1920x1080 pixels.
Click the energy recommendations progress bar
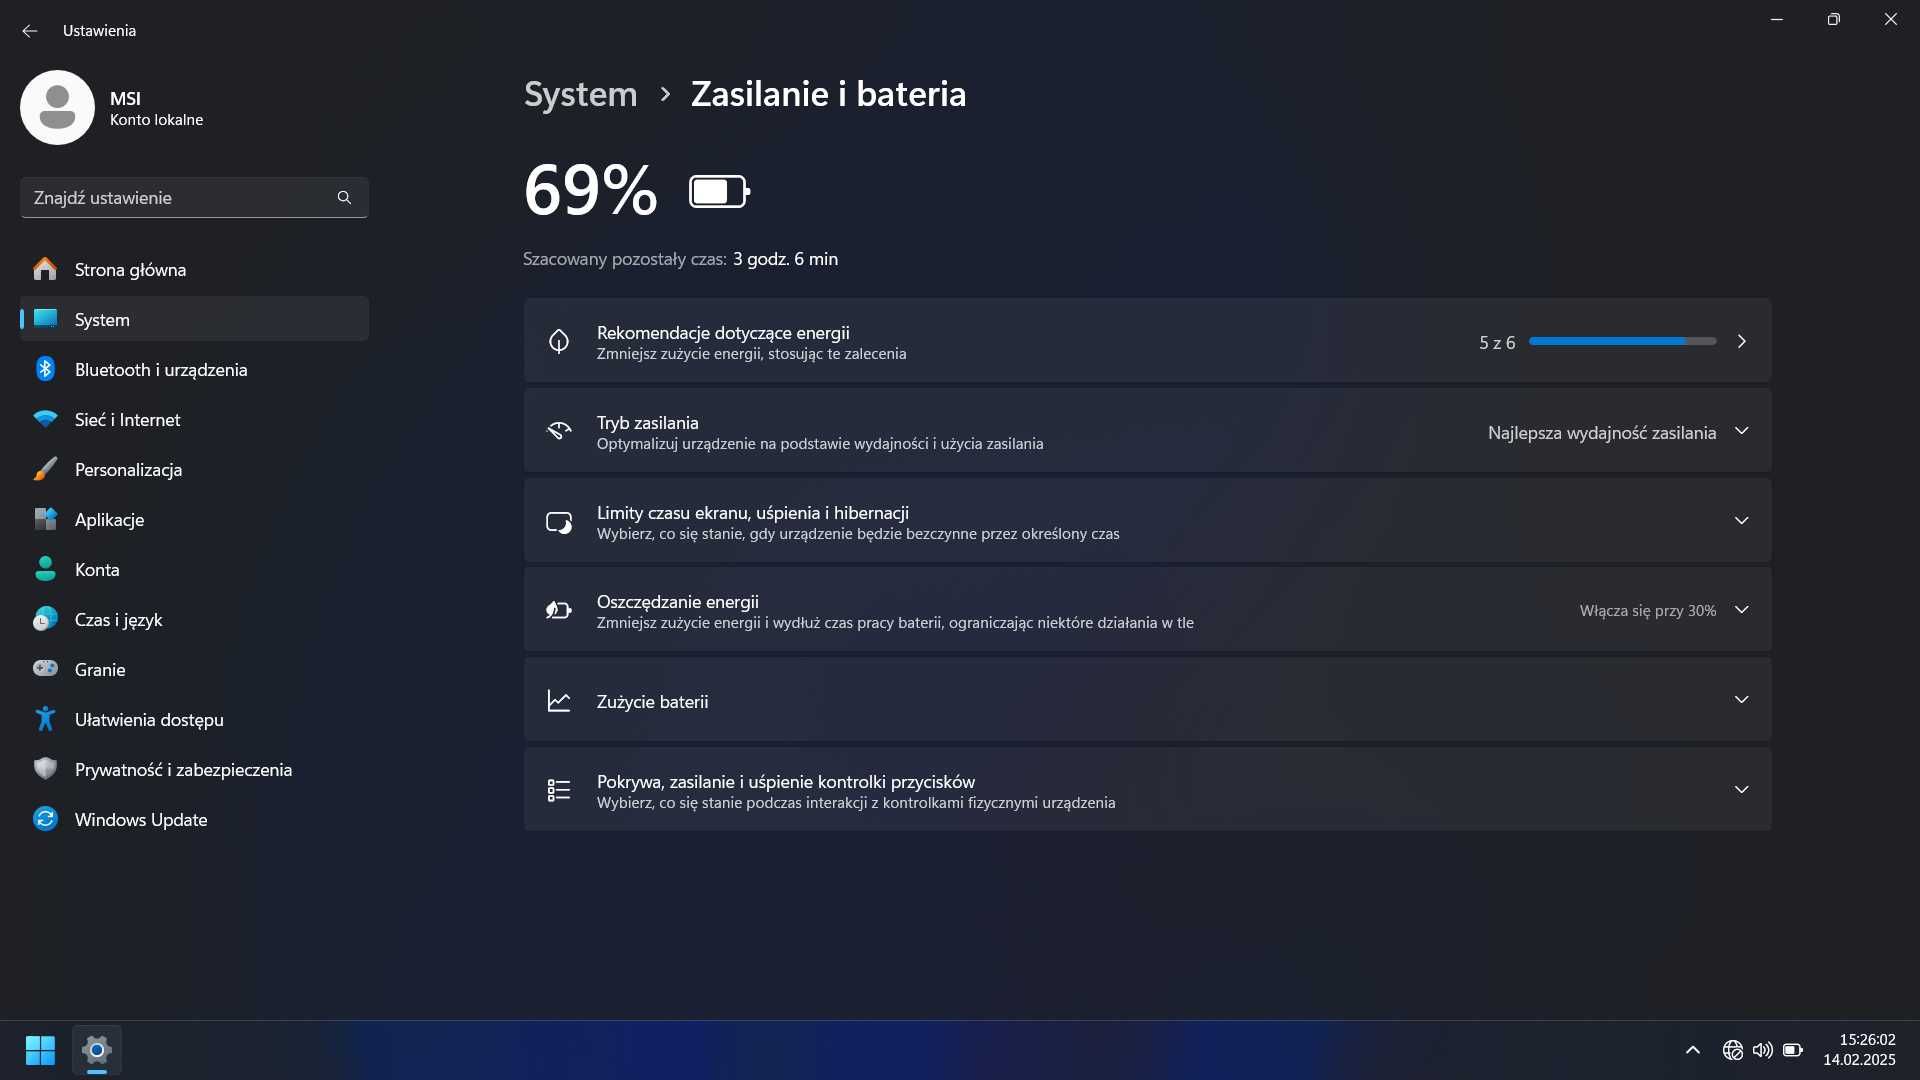tap(1622, 342)
